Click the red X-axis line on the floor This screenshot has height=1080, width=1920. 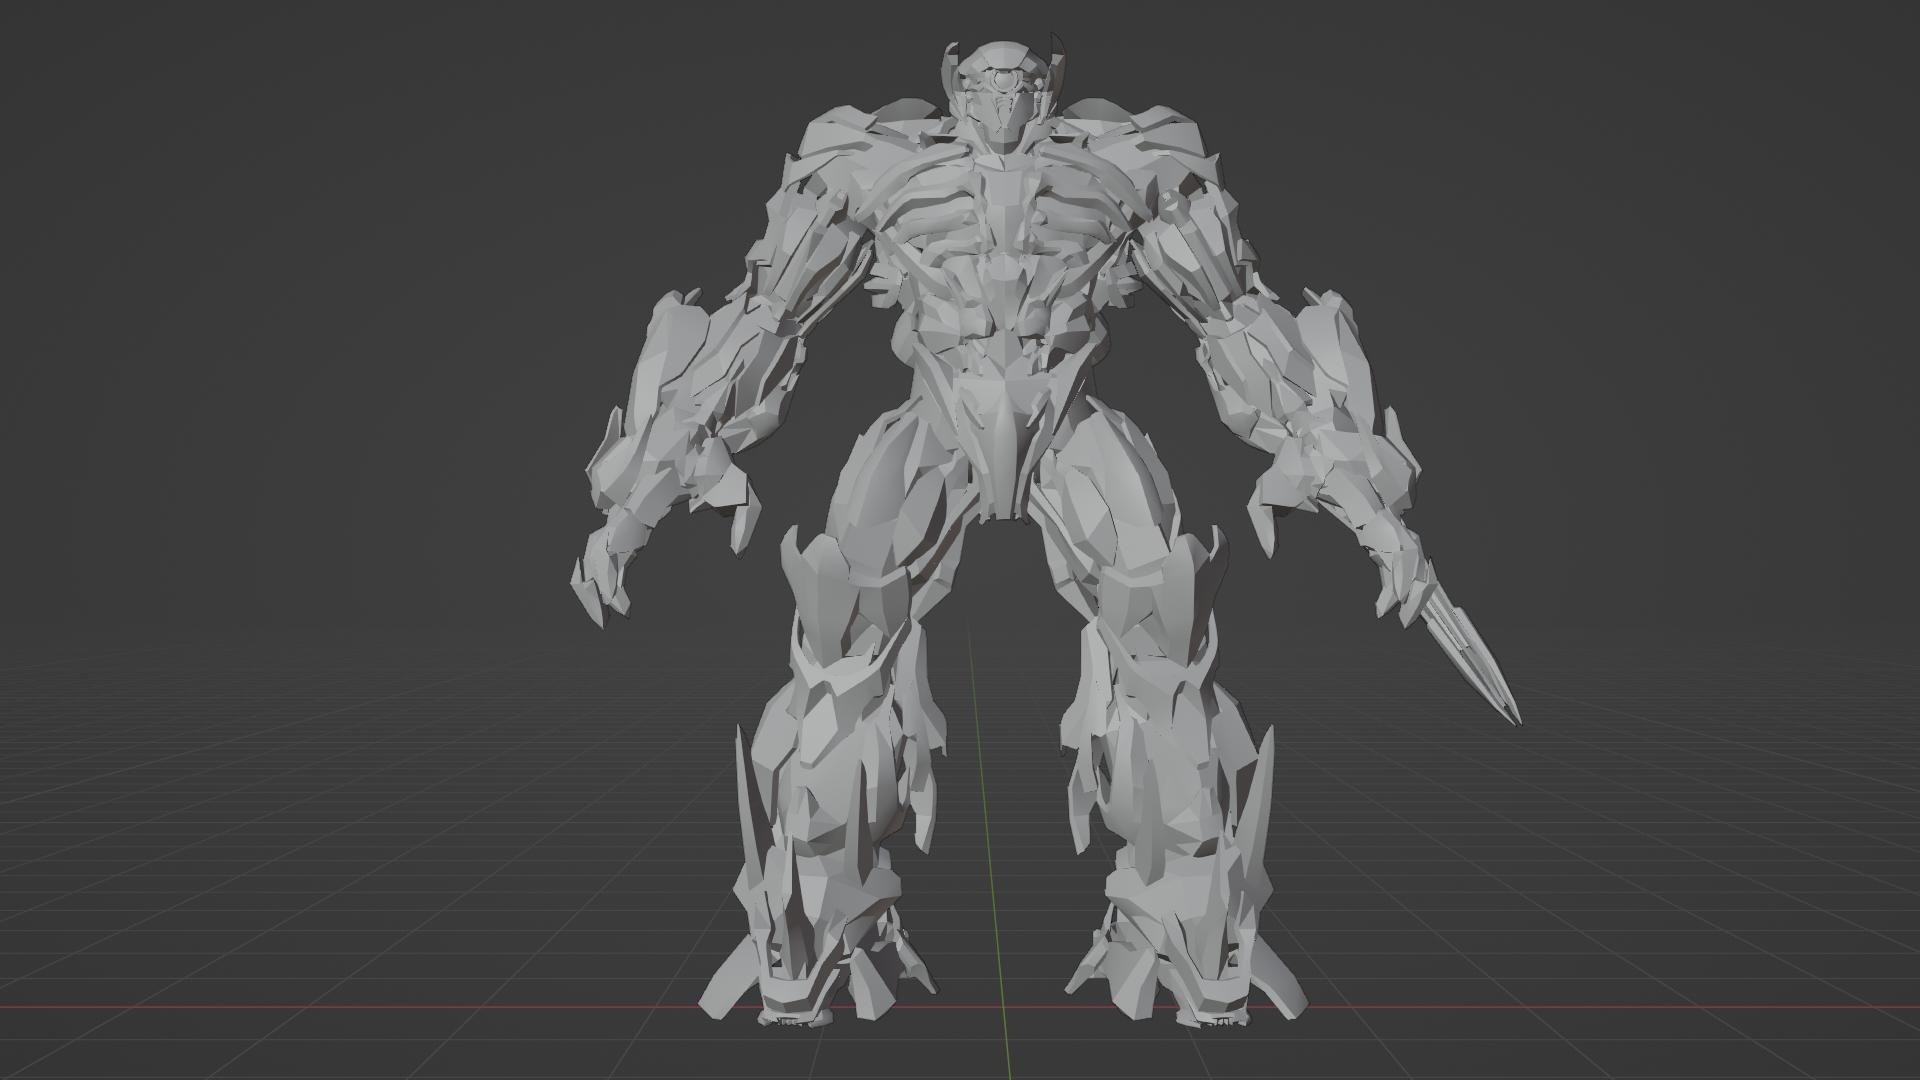350,1006
